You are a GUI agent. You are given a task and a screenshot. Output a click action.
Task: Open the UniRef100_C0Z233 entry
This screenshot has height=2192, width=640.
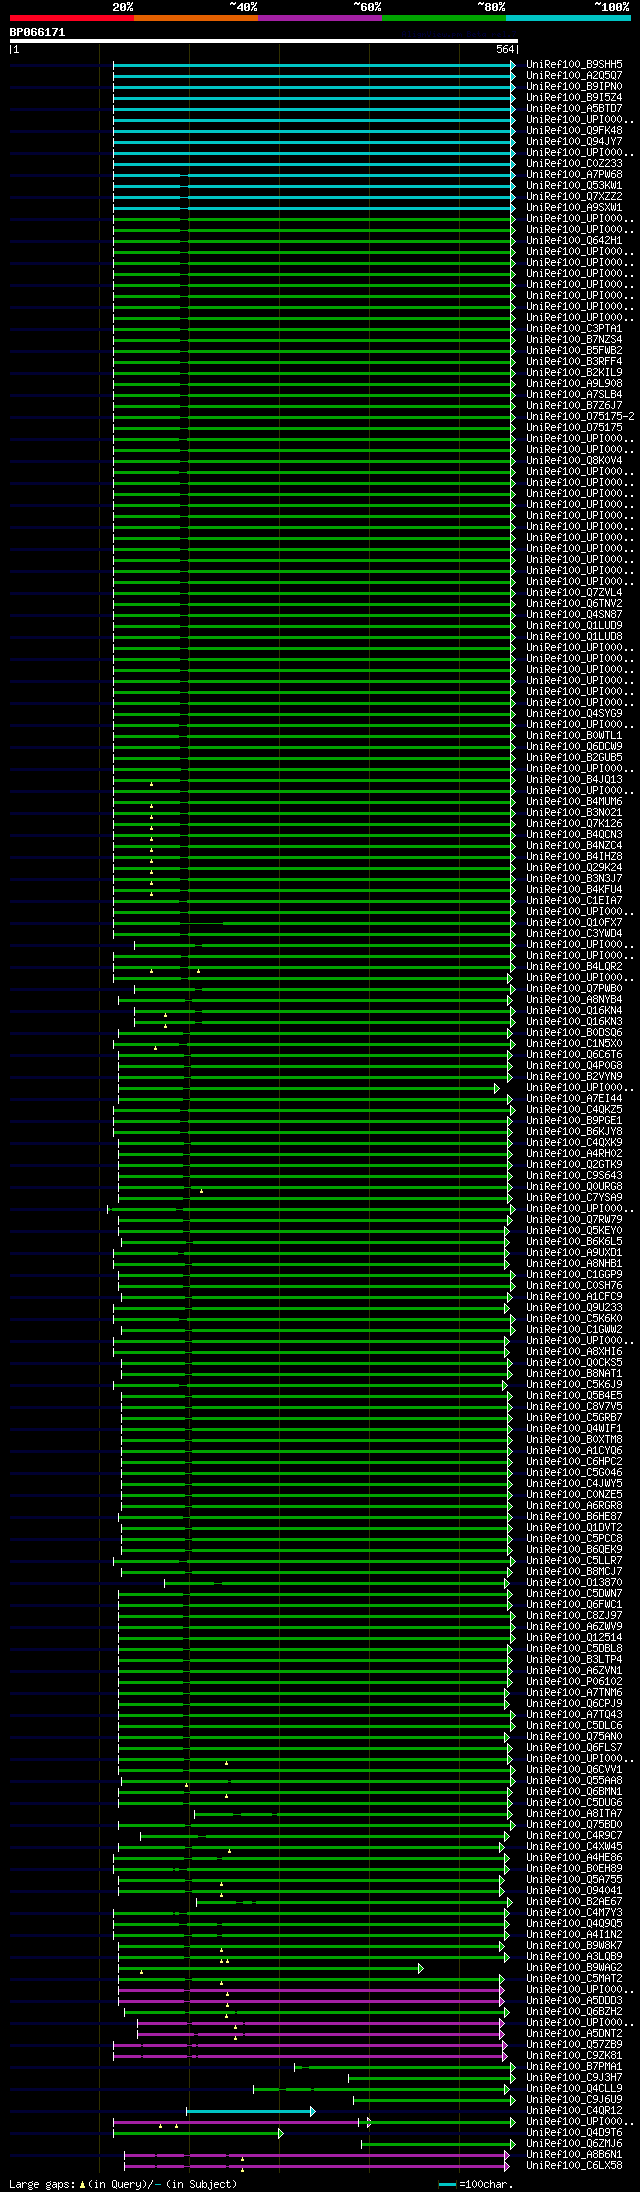click(574, 164)
